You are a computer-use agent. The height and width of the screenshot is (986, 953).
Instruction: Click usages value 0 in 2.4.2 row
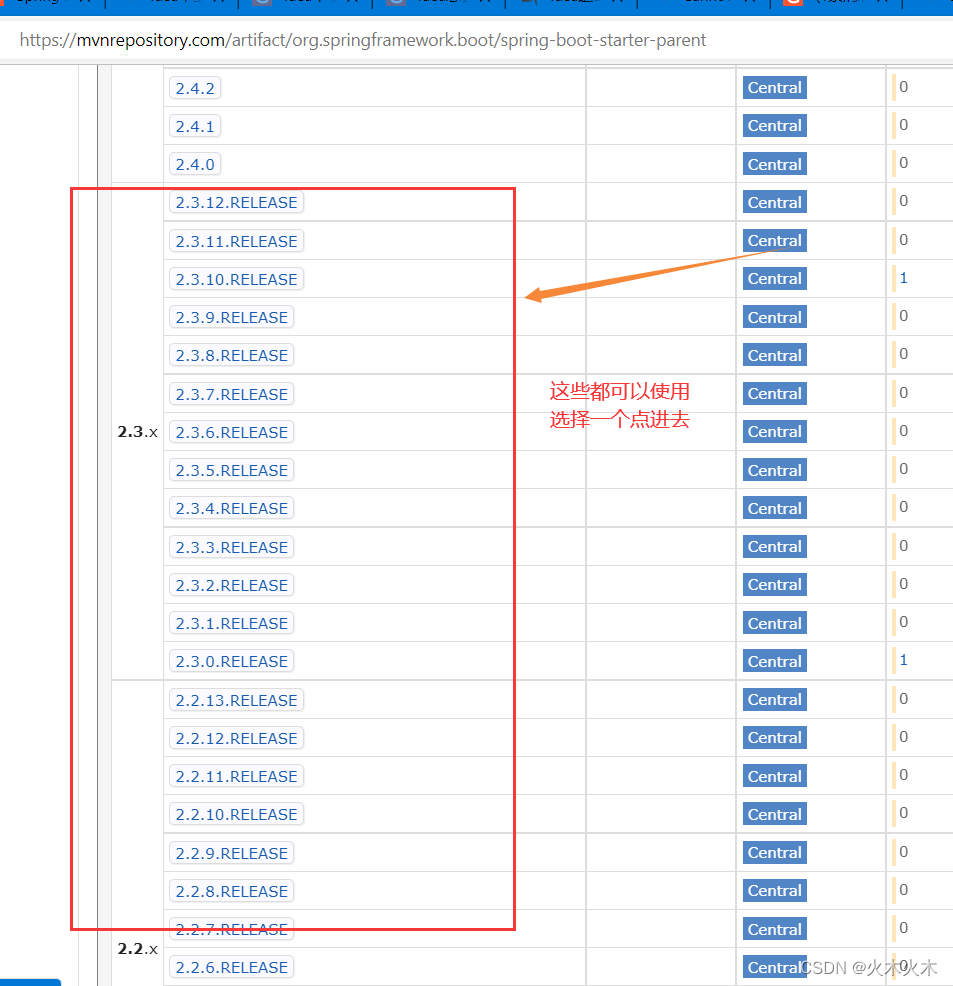[x=903, y=87]
